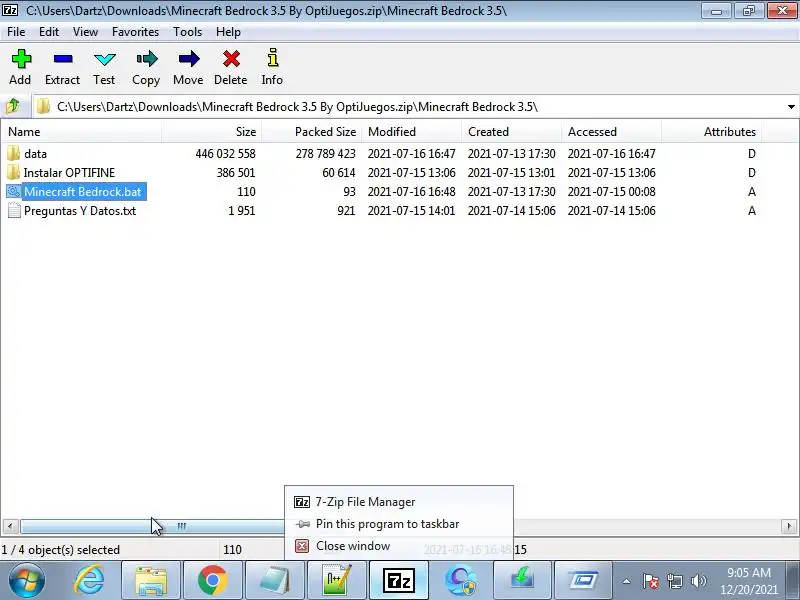Click the volume speaker tray icon
This screenshot has height=600, width=800.
698,581
